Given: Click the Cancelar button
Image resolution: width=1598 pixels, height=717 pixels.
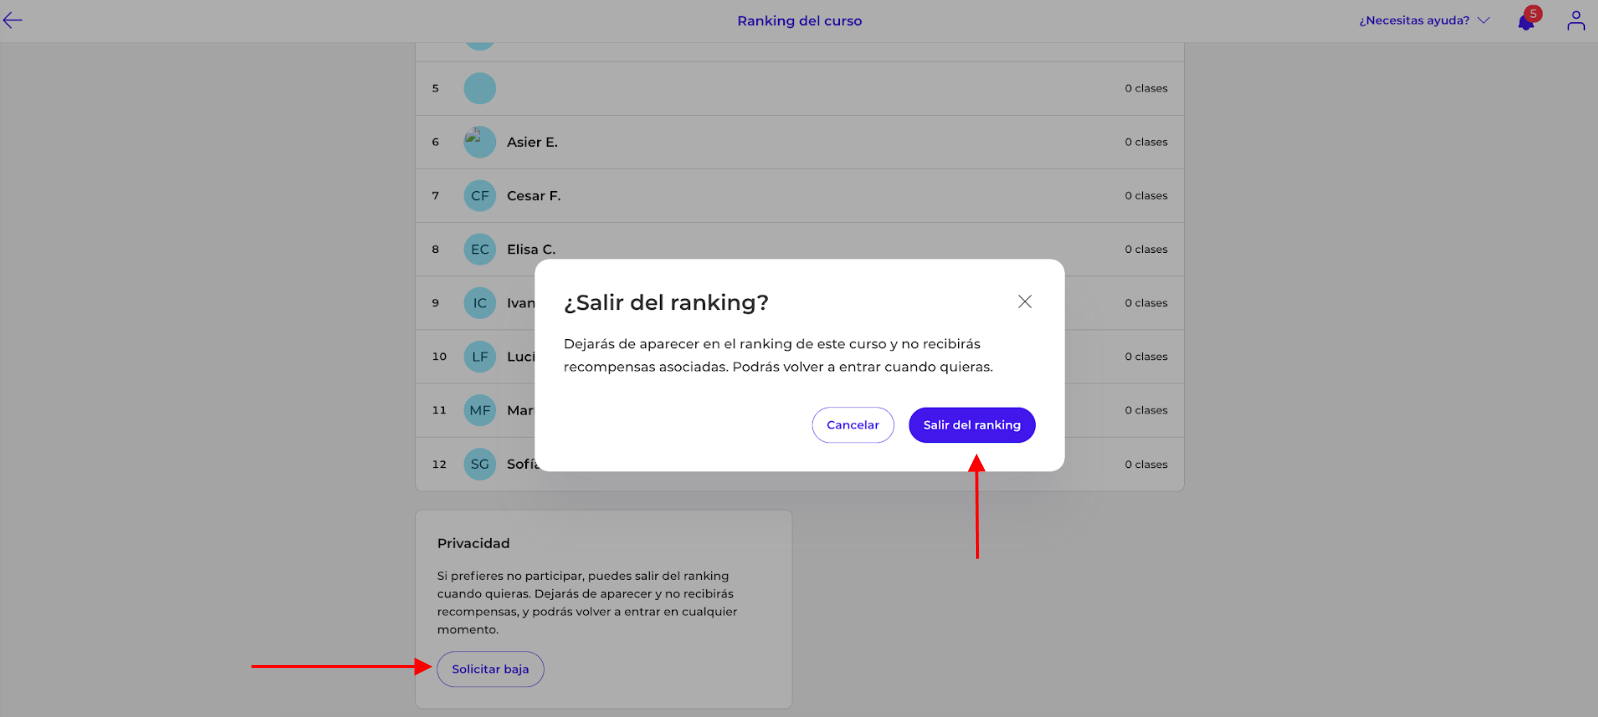Looking at the screenshot, I should [853, 425].
